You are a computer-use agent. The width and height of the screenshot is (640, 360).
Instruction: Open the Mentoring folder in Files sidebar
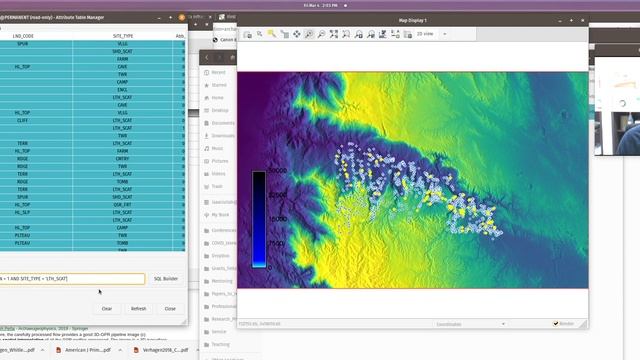222,281
